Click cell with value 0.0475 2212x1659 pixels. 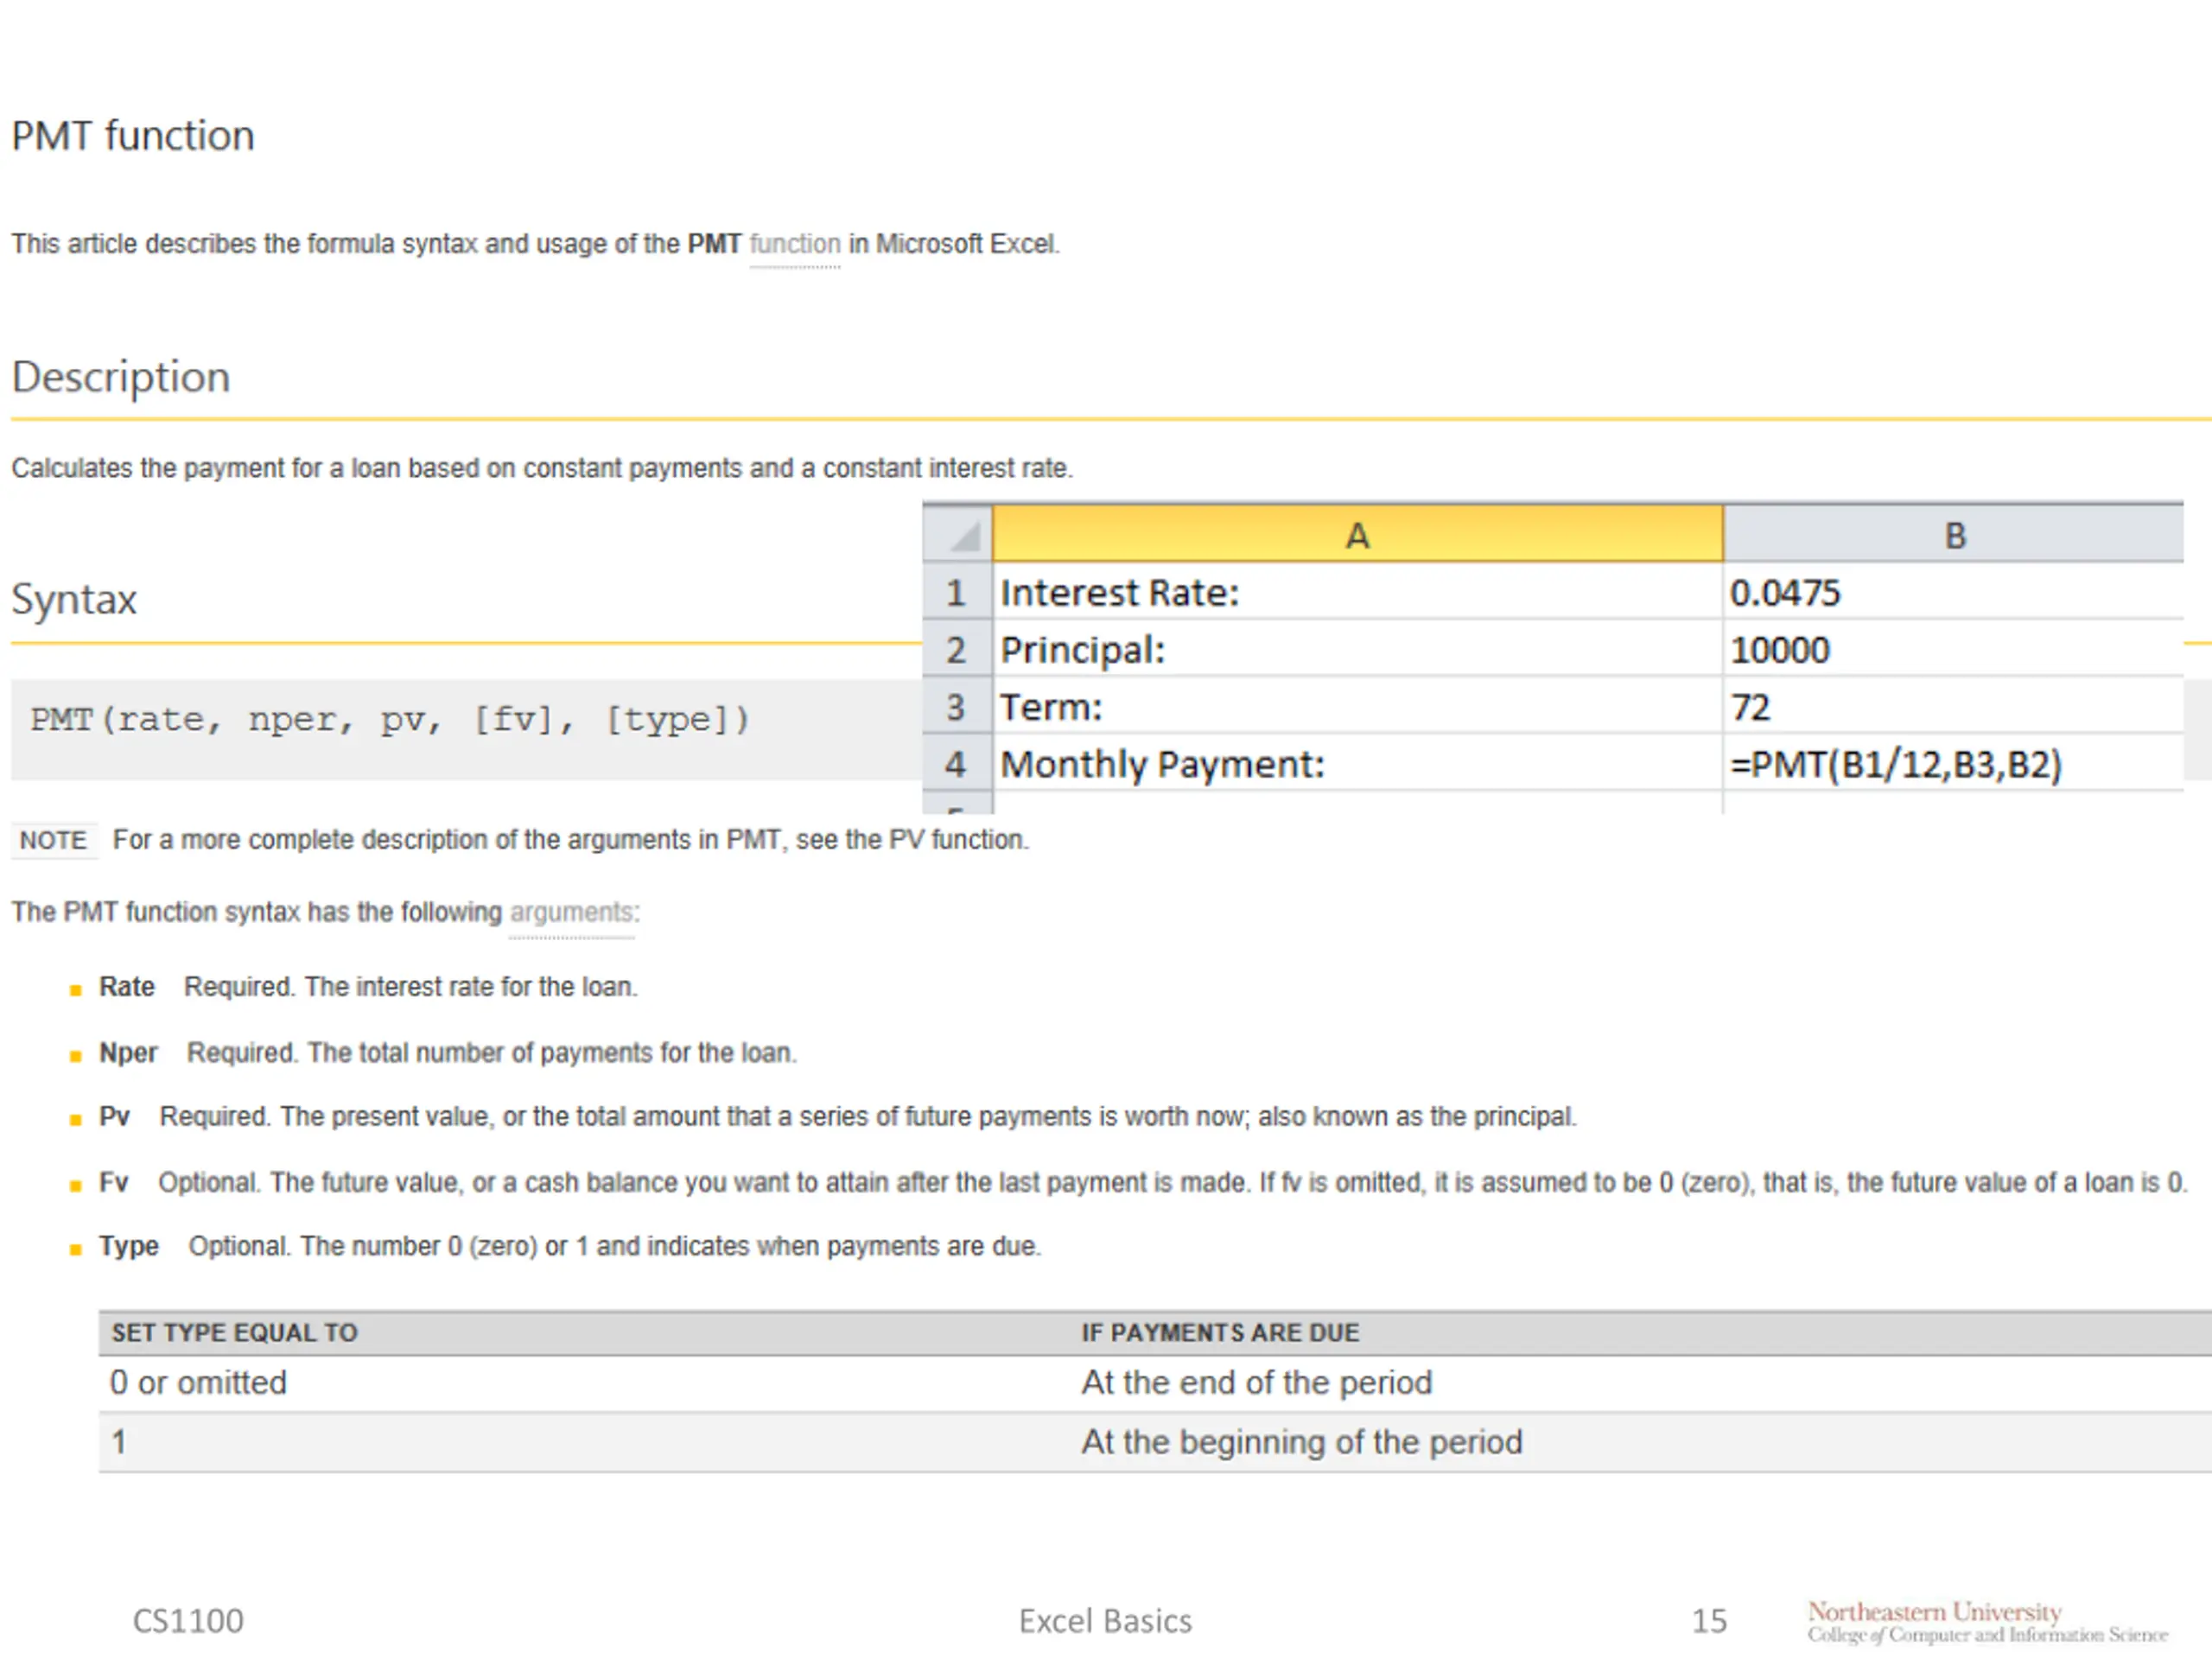(x=1786, y=593)
